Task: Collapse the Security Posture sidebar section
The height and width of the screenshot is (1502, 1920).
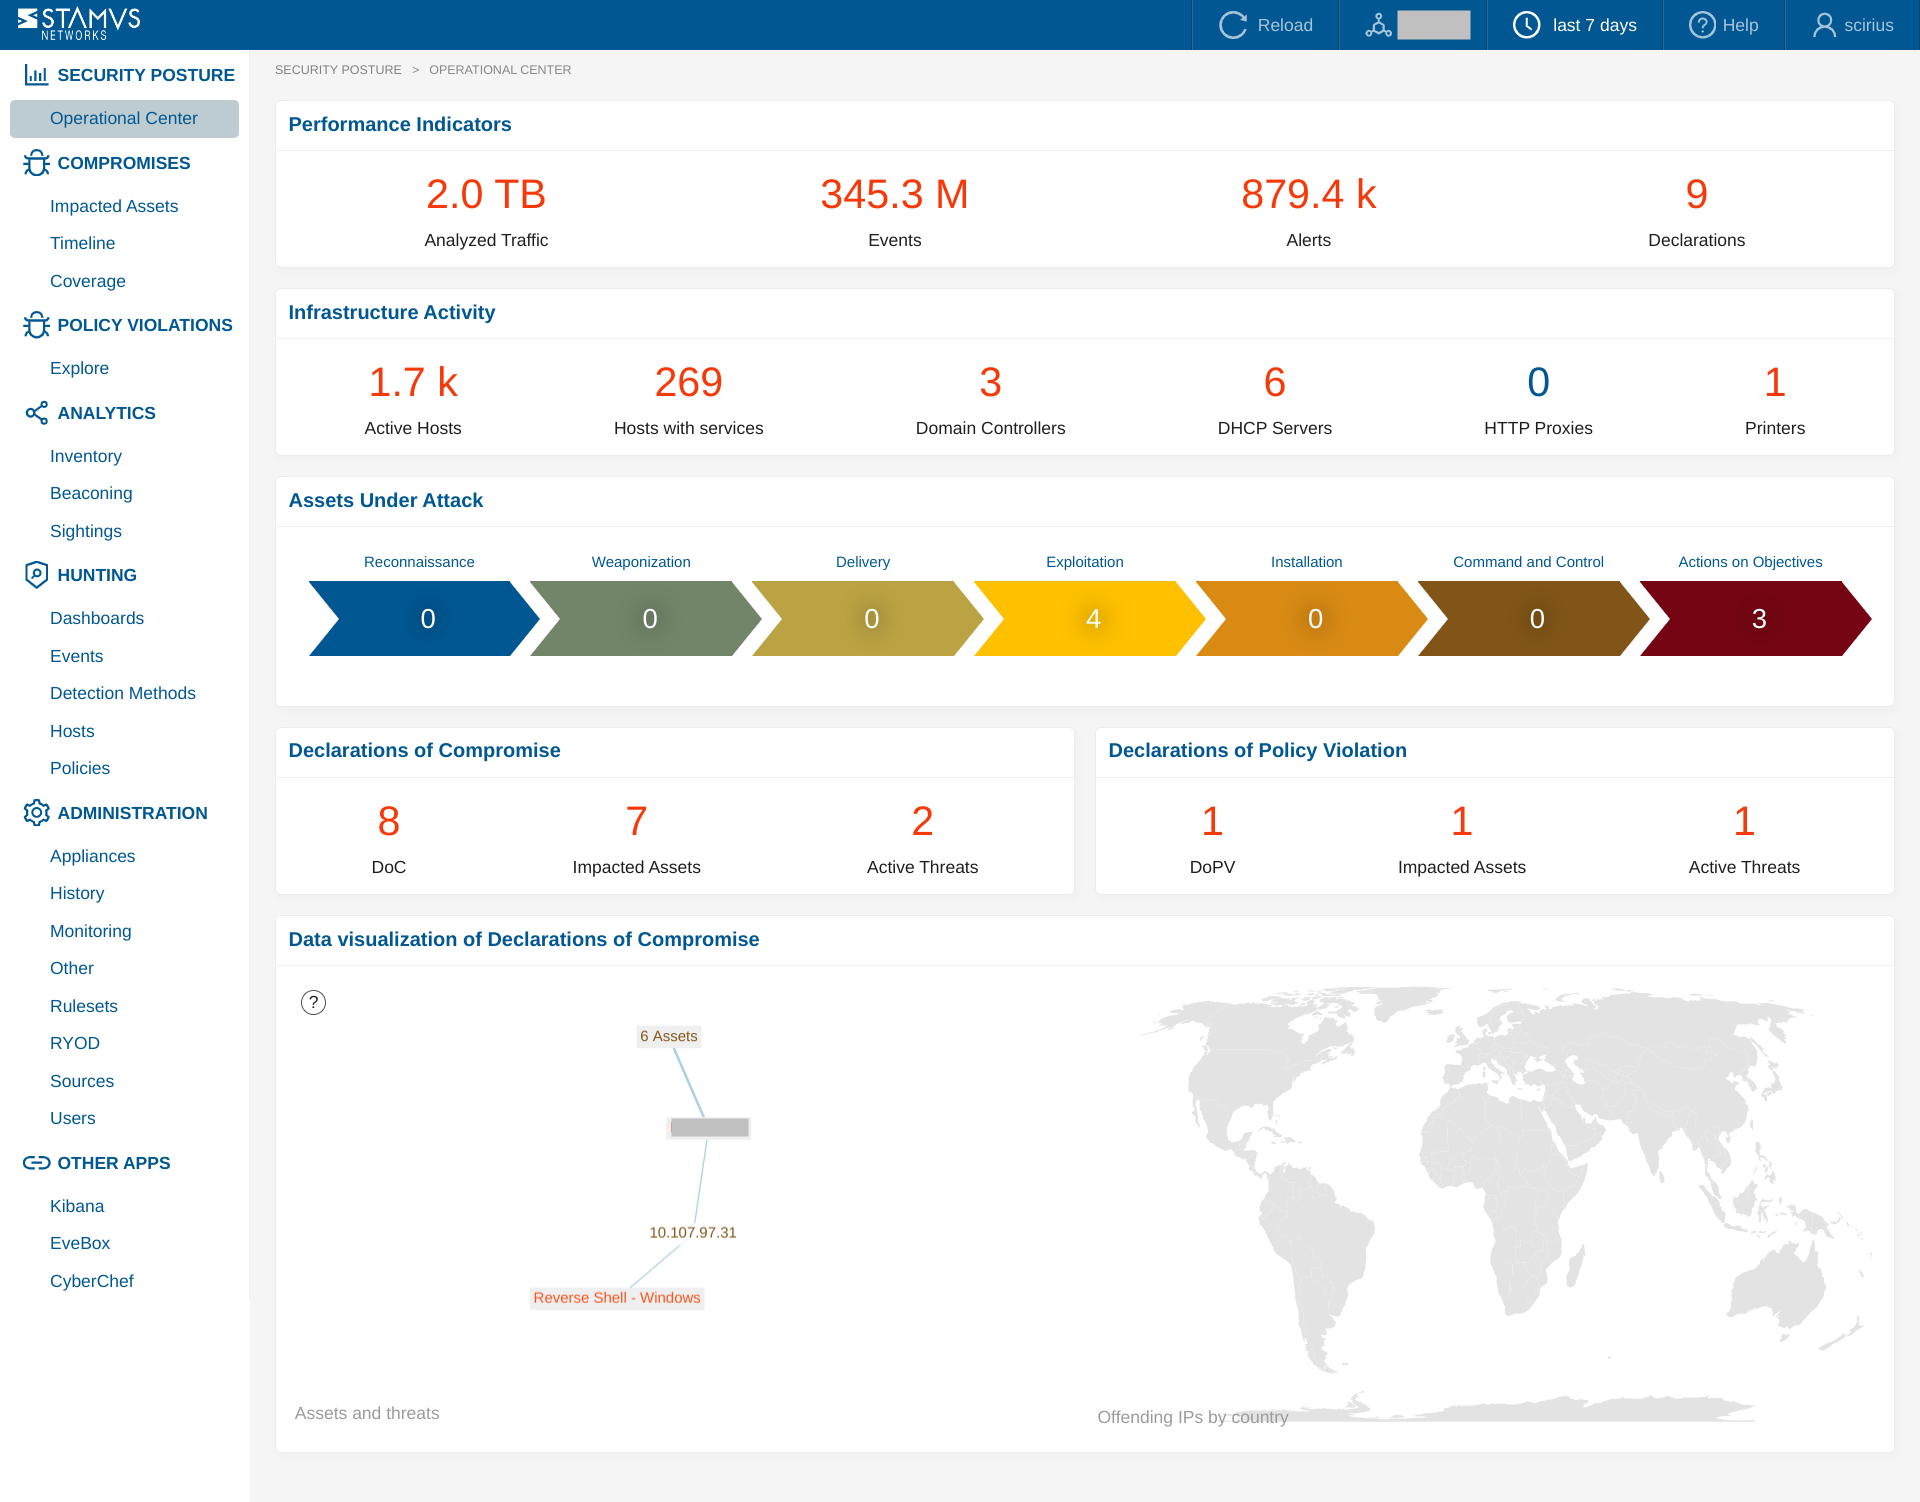Action: point(145,75)
